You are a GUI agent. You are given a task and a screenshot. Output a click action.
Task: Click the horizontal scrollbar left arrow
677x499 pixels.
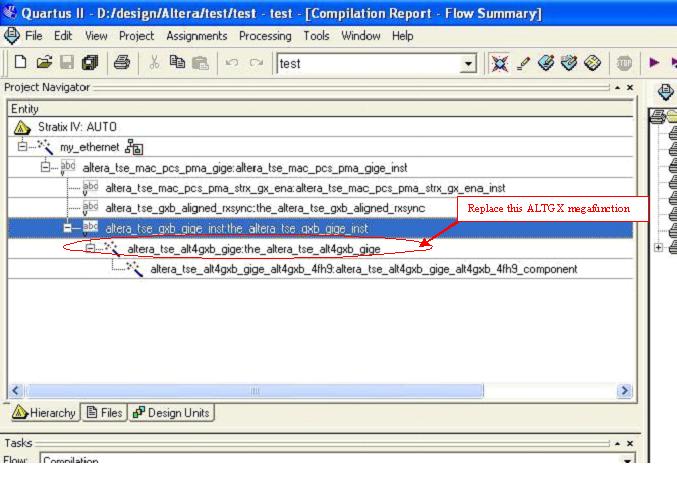click(16, 391)
